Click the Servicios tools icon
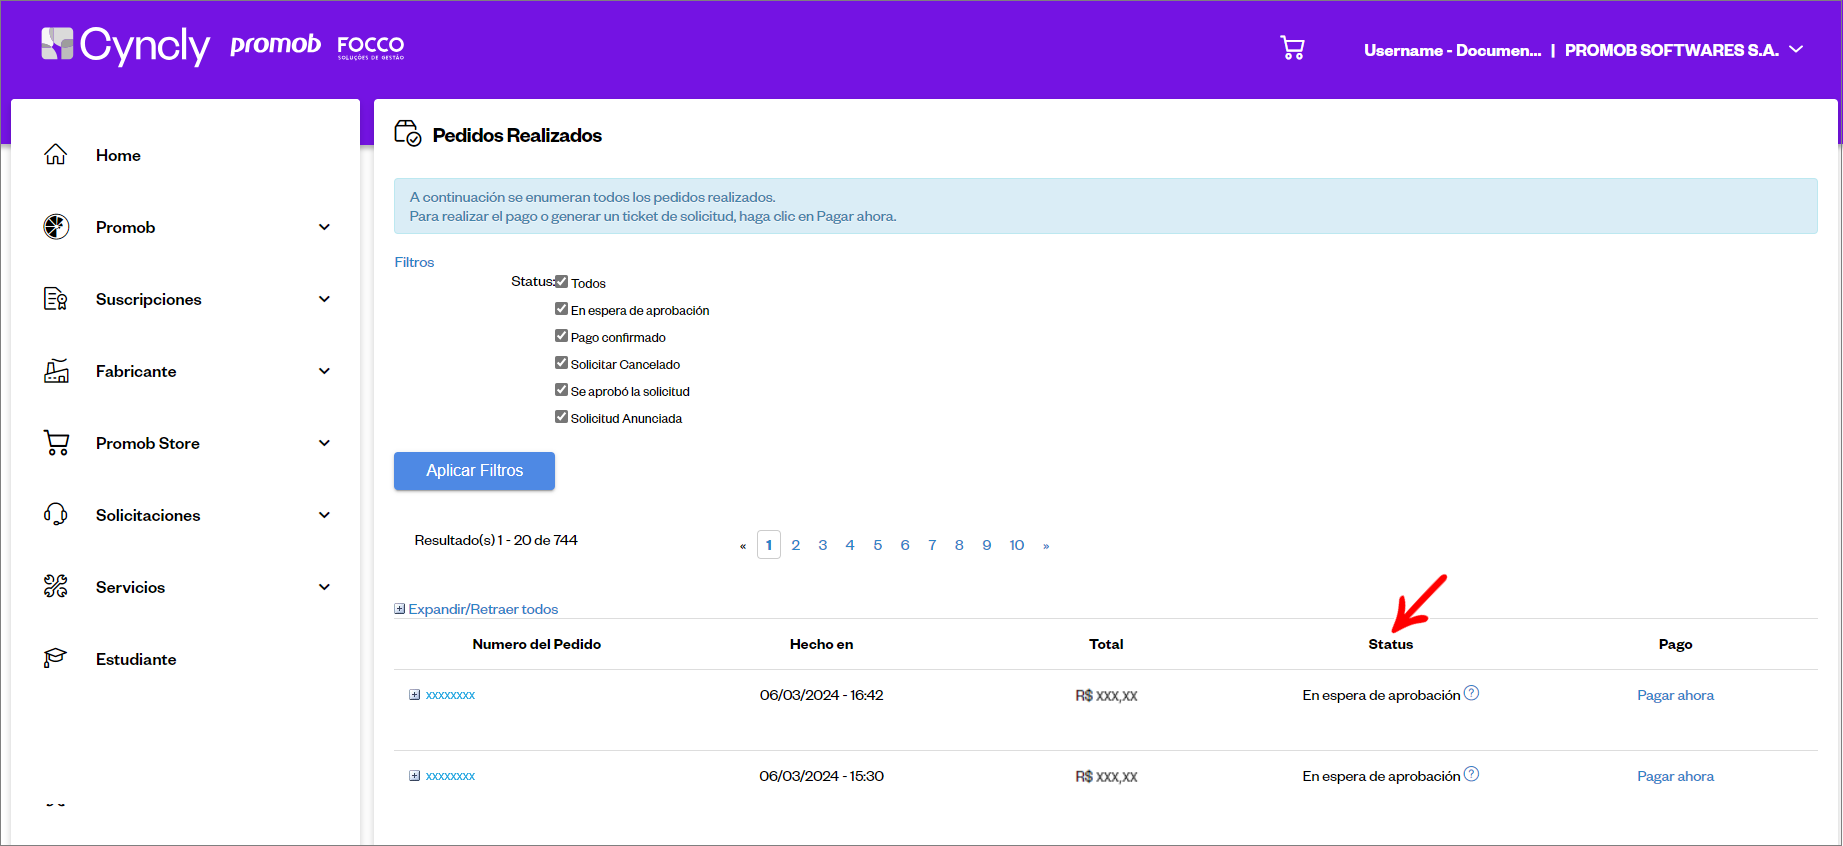This screenshot has width=1843, height=846. tap(56, 587)
